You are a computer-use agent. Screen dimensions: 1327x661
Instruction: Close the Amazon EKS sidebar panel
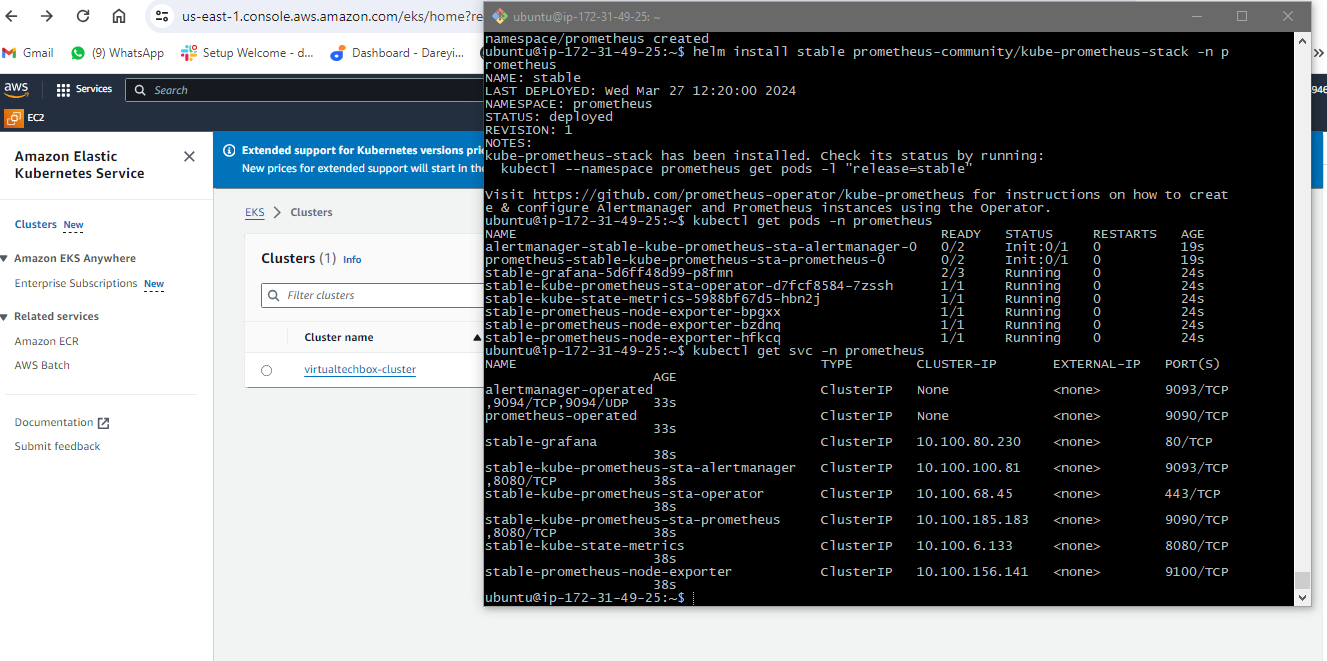click(x=189, y=157)
